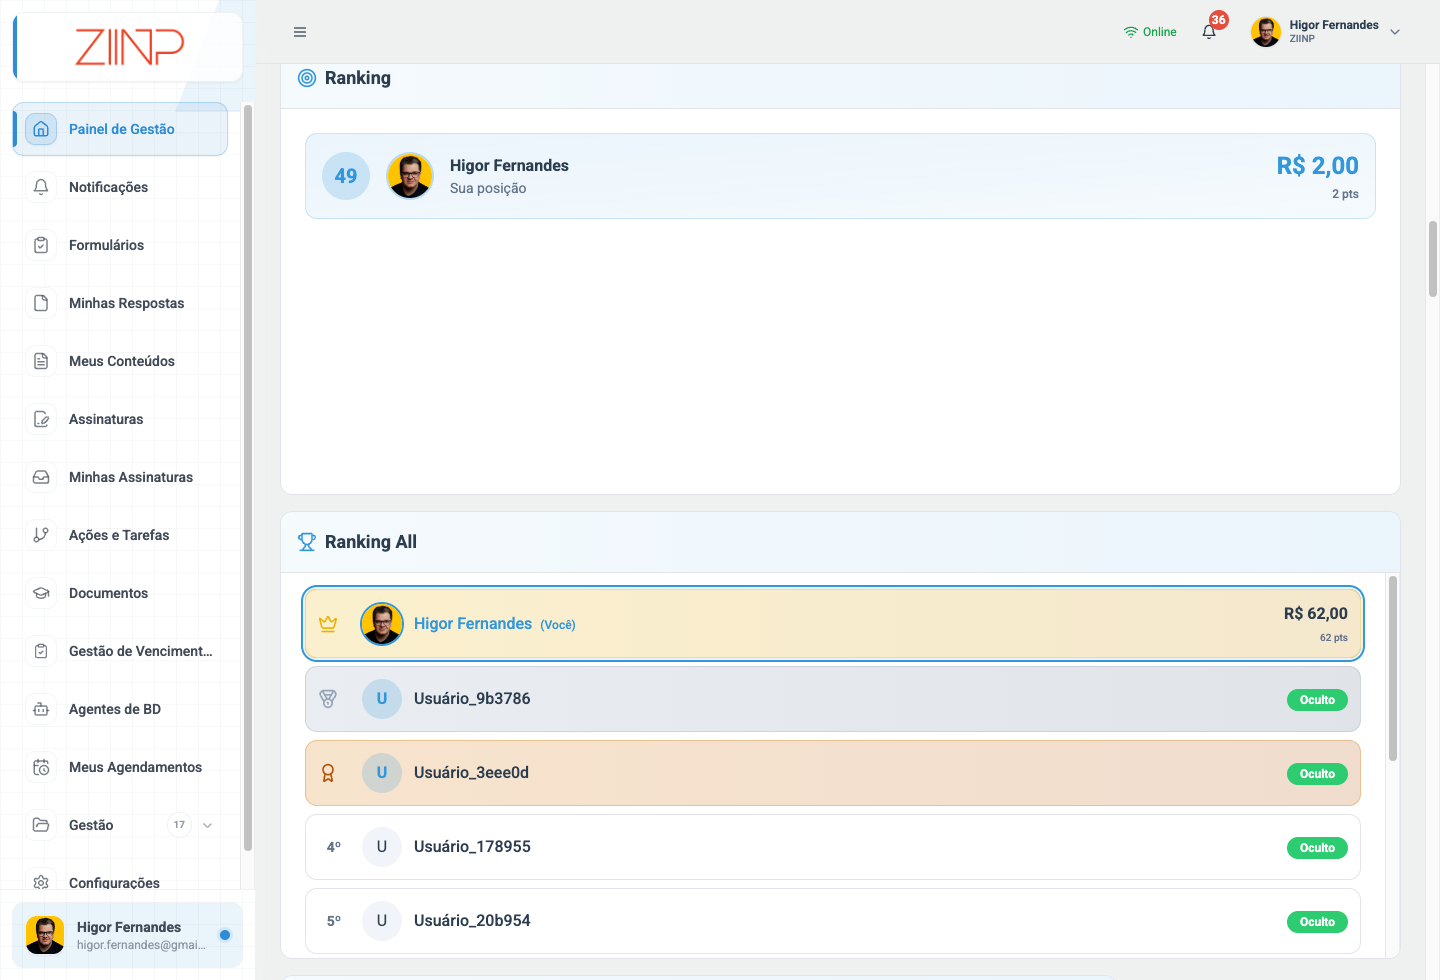Click the Meus Agendamentos calendar icon
The height and width of the screenshot is (980, 1440).
click(41, 767)
